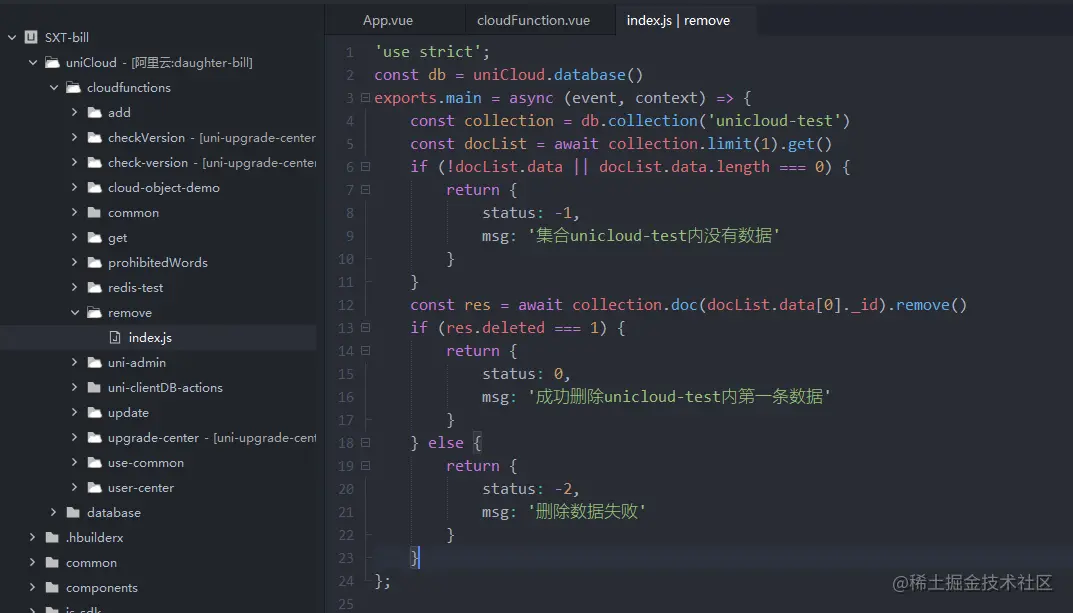Collapse the cloudfunctions folder chevron
The height and width of the screenshot is (613, 1073).
pyautogui.click(x=54, y=88)
